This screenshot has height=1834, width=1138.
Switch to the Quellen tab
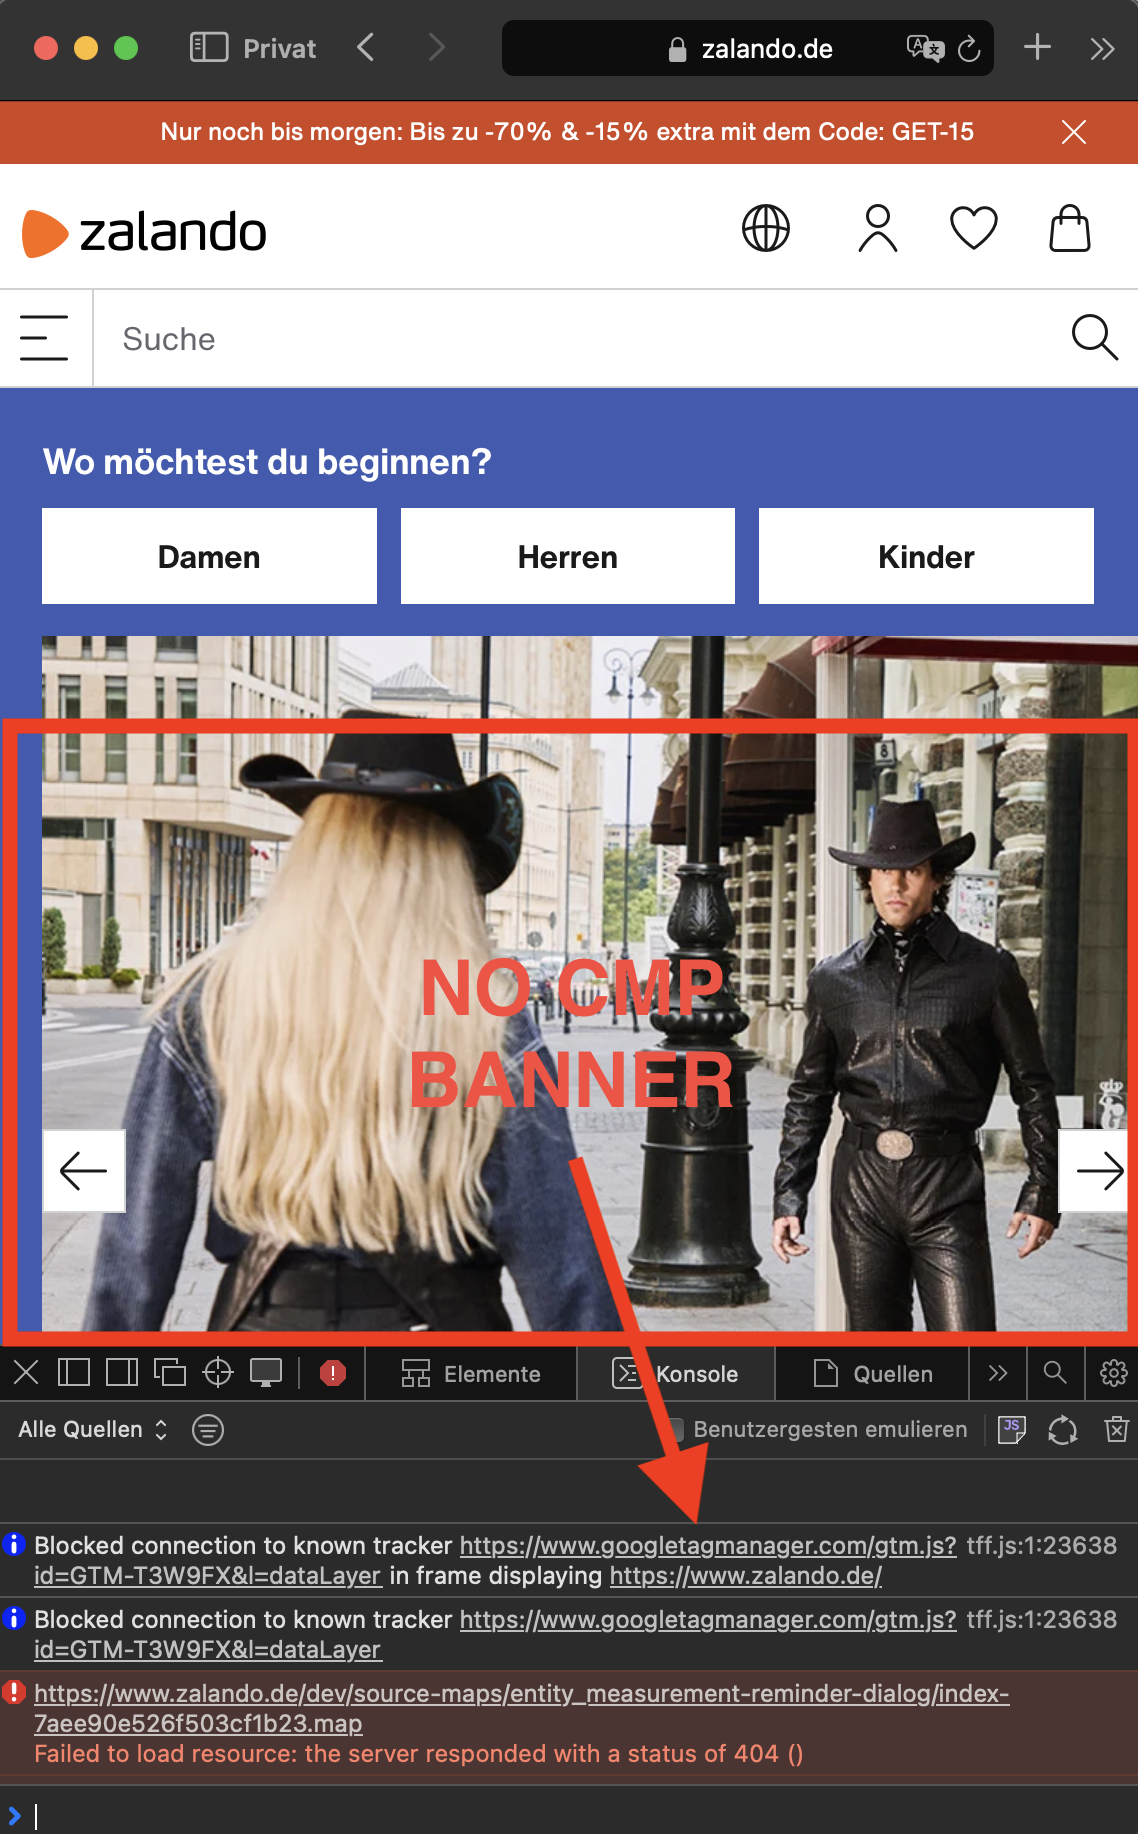click(x=873, y=1374)
